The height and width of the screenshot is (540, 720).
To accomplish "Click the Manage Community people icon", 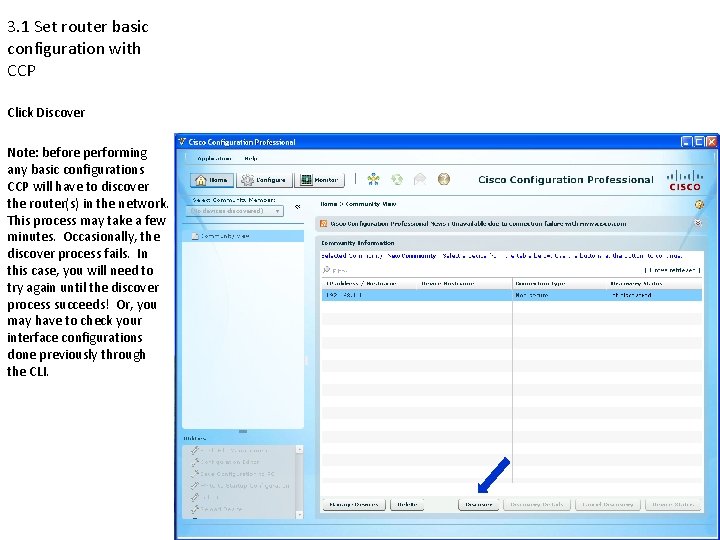I will [373, 180].
